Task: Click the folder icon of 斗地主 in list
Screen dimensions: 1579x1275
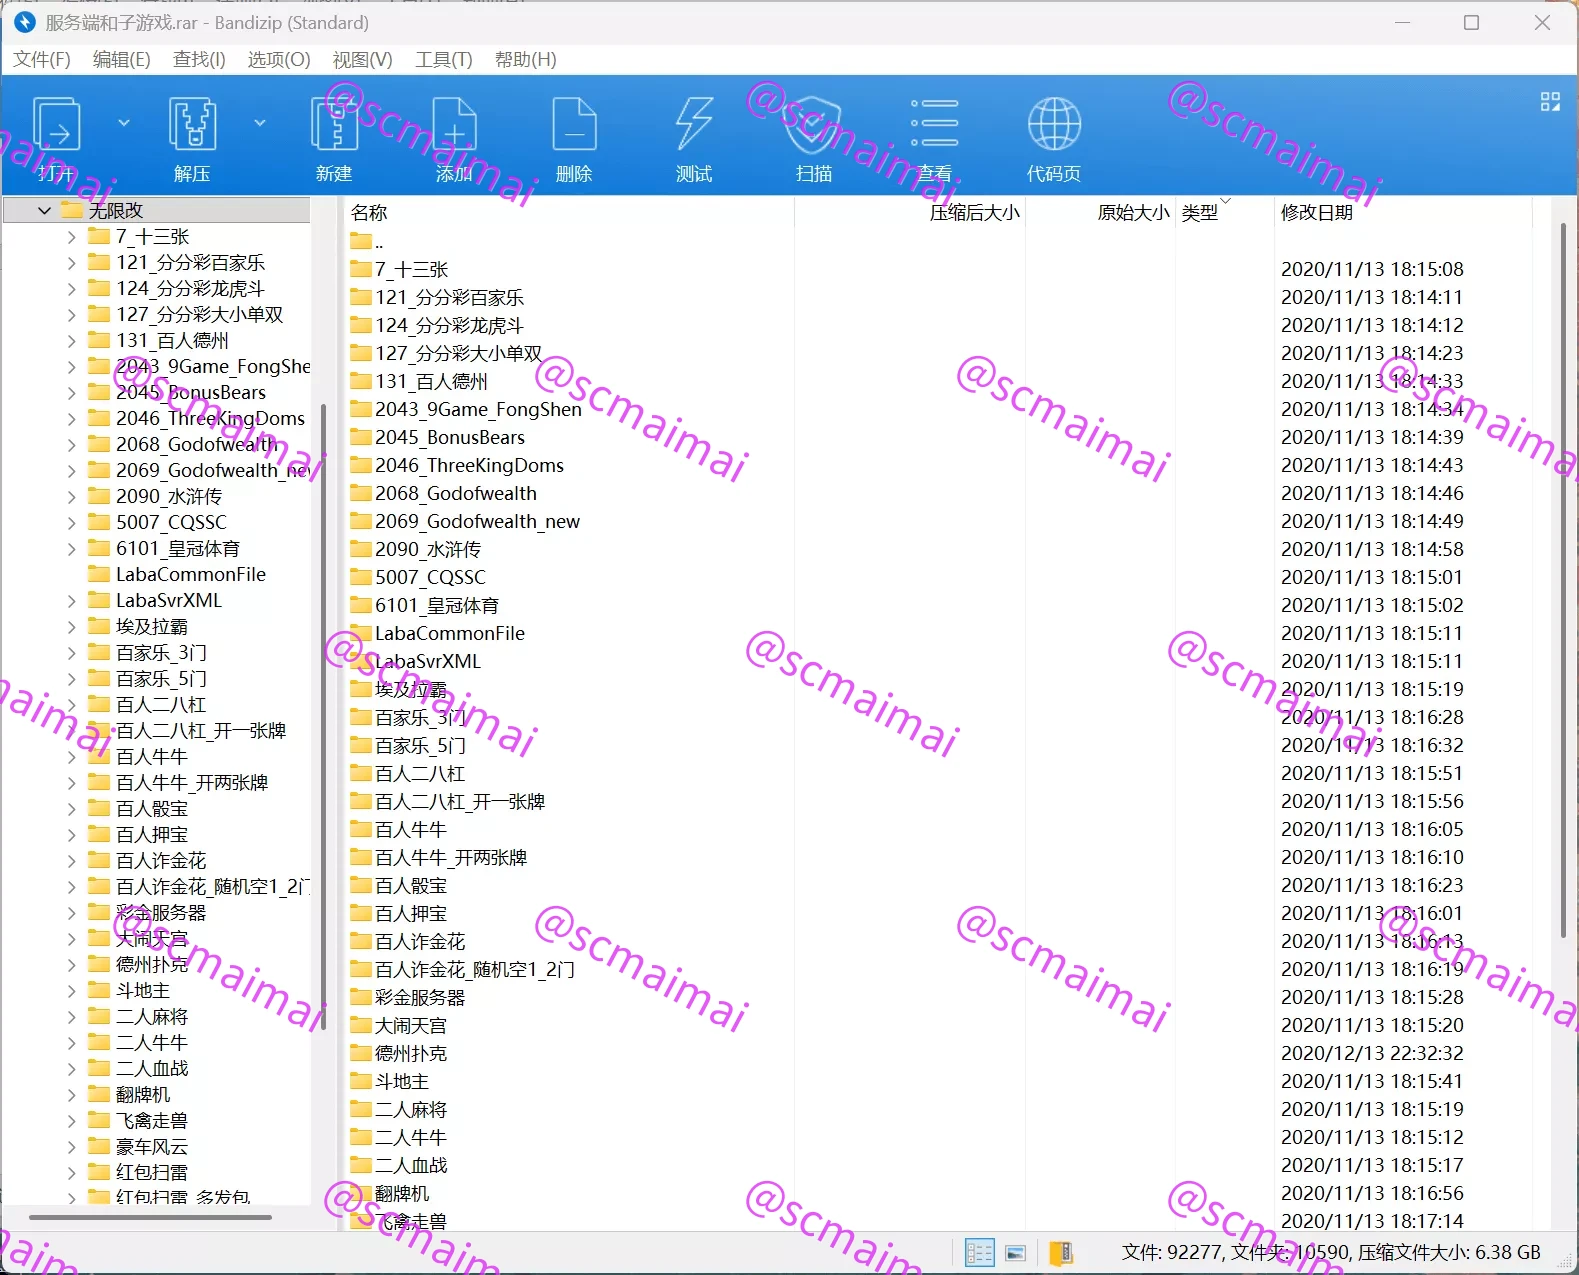Action: [x=361, y=1081]
